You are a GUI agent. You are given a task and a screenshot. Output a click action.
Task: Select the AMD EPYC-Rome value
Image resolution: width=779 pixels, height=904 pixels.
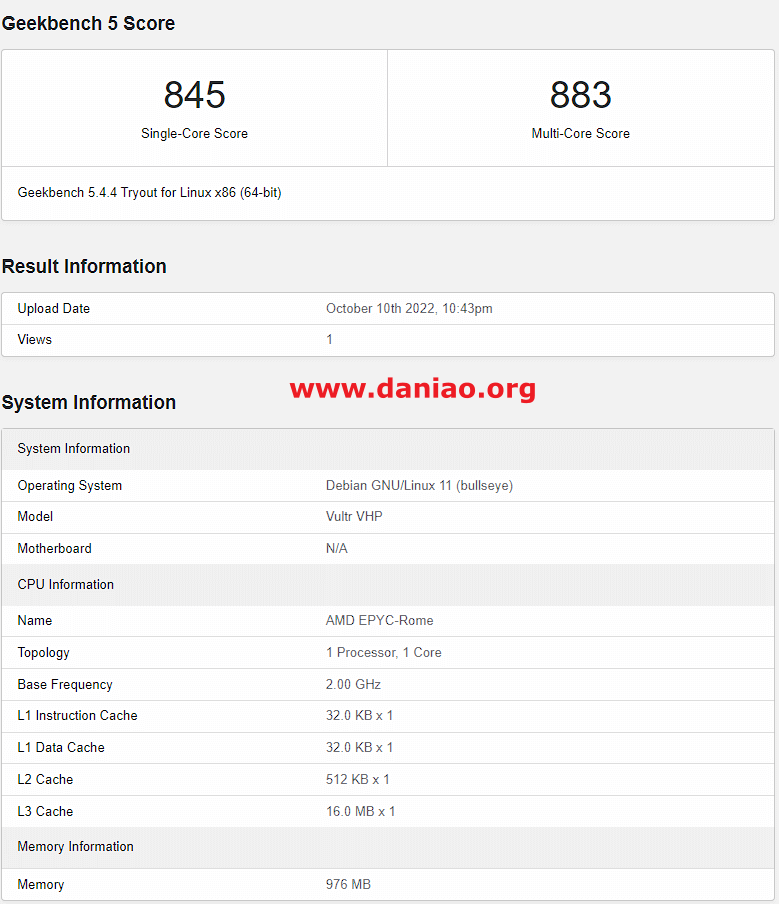pos(379,620)
